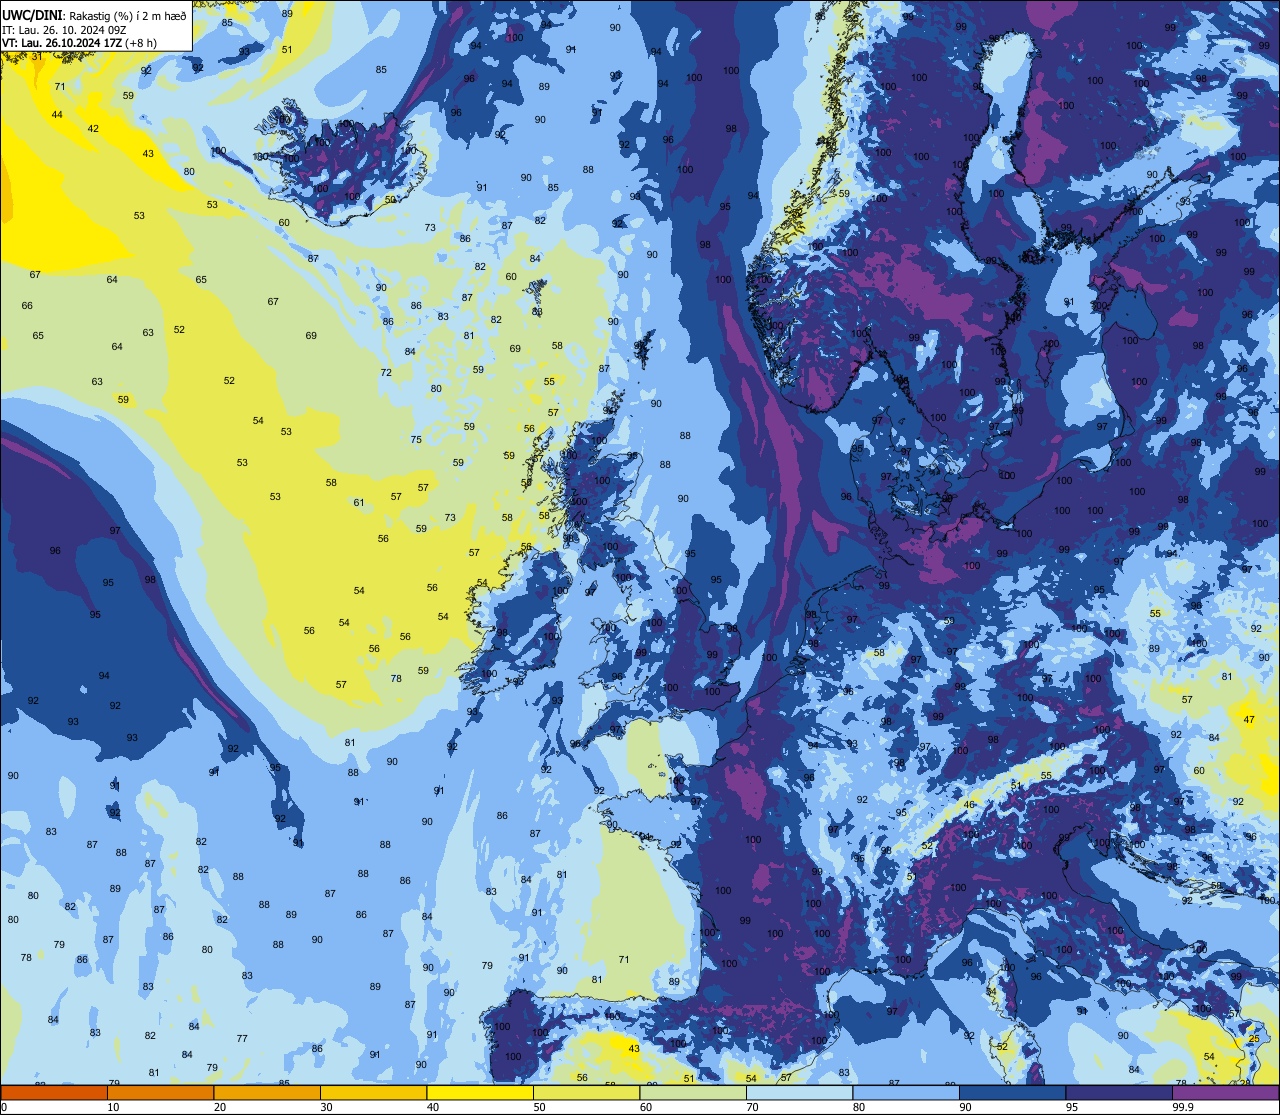The image size is (1280, 1115).
Task: Click the '99.9' legend scale label
Action: pos(1183,1107)
